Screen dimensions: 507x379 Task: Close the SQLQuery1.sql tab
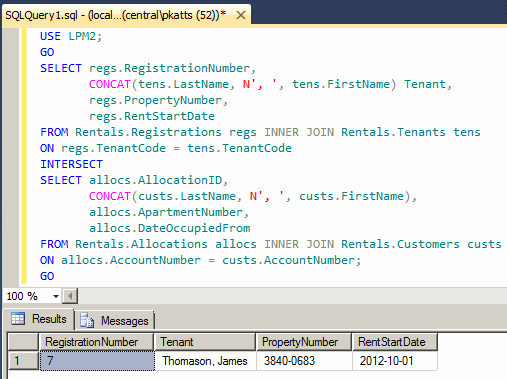(241, 15)
